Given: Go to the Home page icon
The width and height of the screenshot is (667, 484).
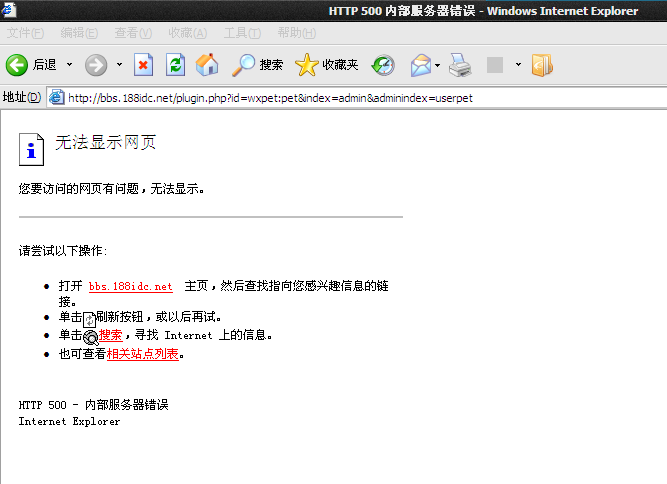Looking at the screenshot, I should (x=207, y=65).
